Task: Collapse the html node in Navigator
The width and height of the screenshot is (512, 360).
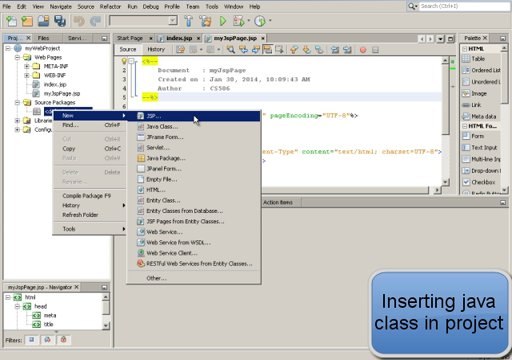Action: pyautogui.click(x=8, y=297)
